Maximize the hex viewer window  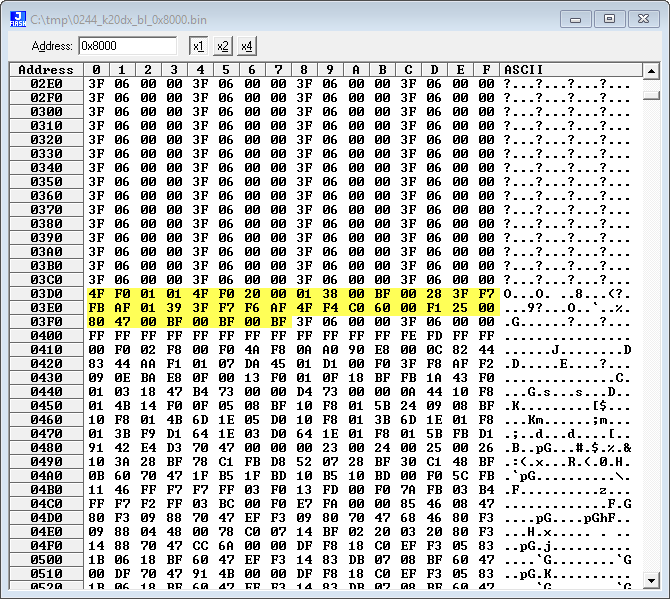[x=608, y=18]
